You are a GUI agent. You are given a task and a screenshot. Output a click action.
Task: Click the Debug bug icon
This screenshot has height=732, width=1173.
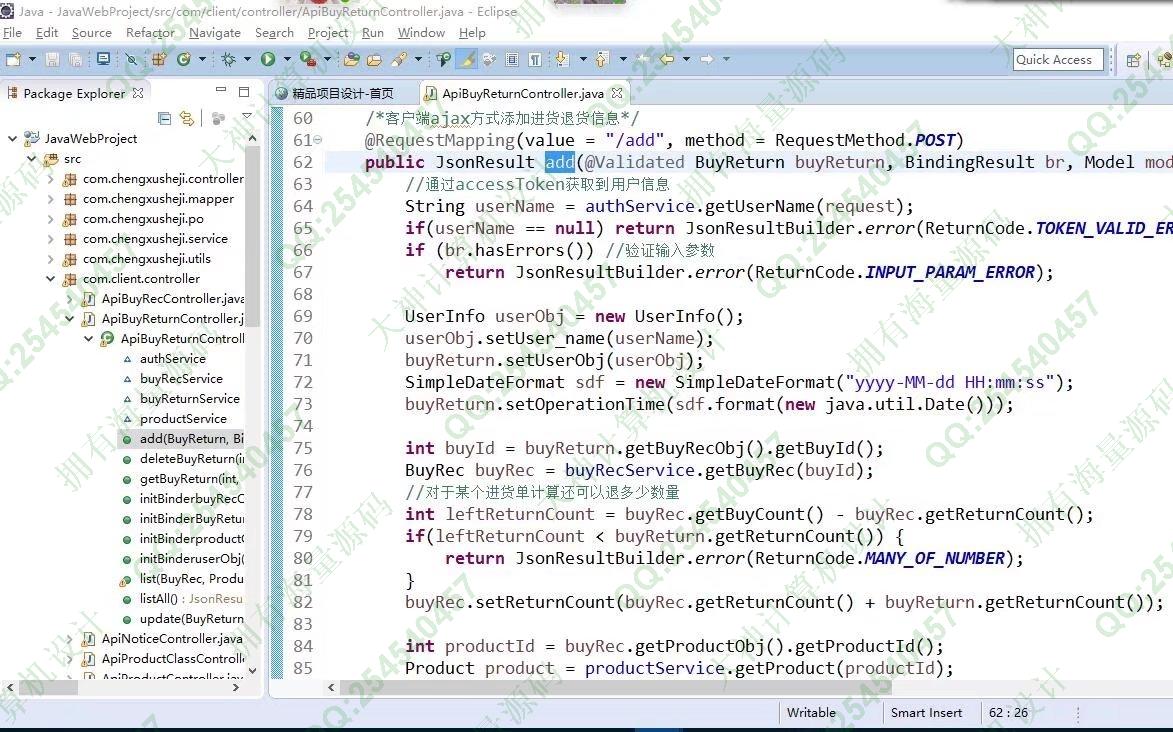(228, 59)
